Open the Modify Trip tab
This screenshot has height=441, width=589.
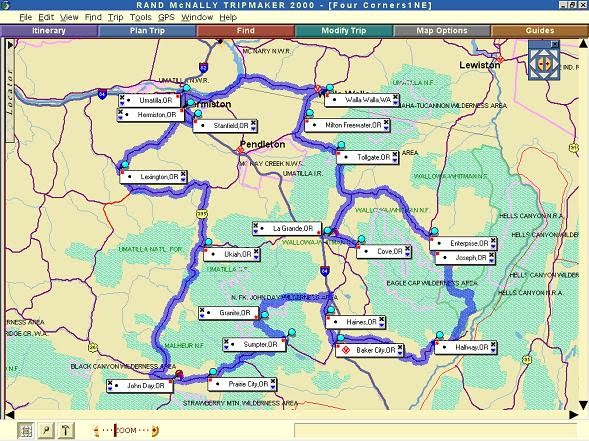pyautogui.click(x=344, y=31)
